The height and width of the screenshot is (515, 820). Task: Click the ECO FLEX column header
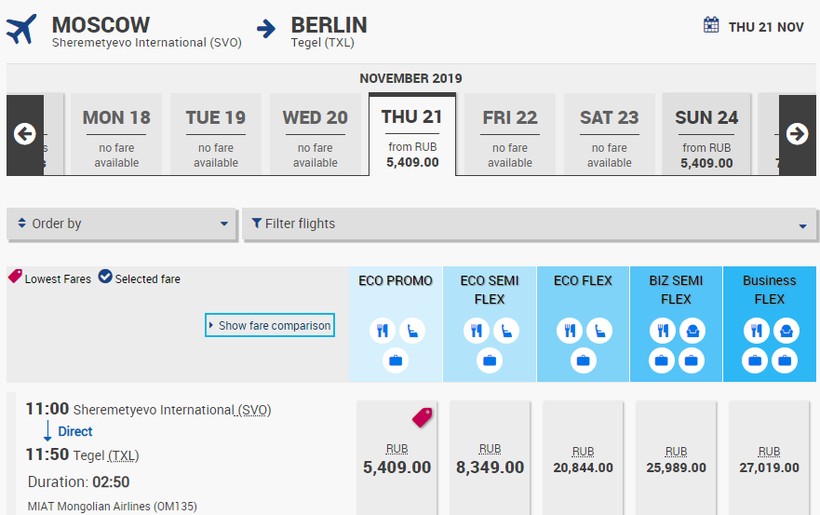tap(583, 281)
